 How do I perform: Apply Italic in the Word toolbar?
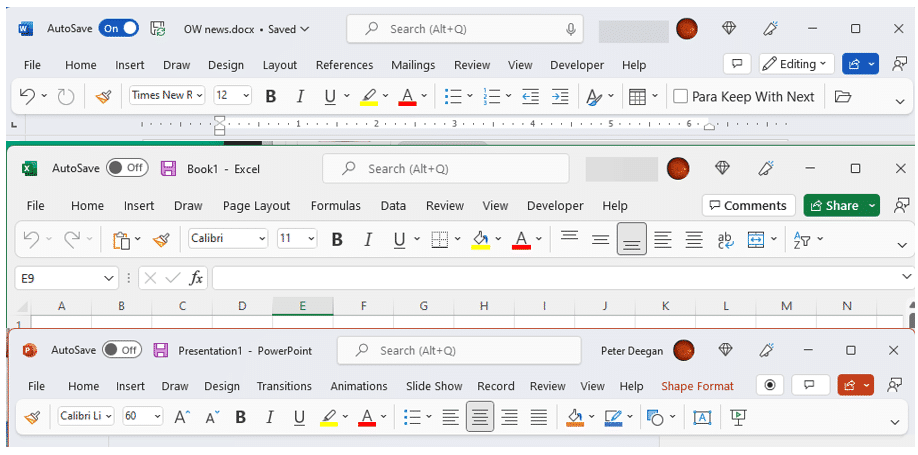tap(300, 97)
